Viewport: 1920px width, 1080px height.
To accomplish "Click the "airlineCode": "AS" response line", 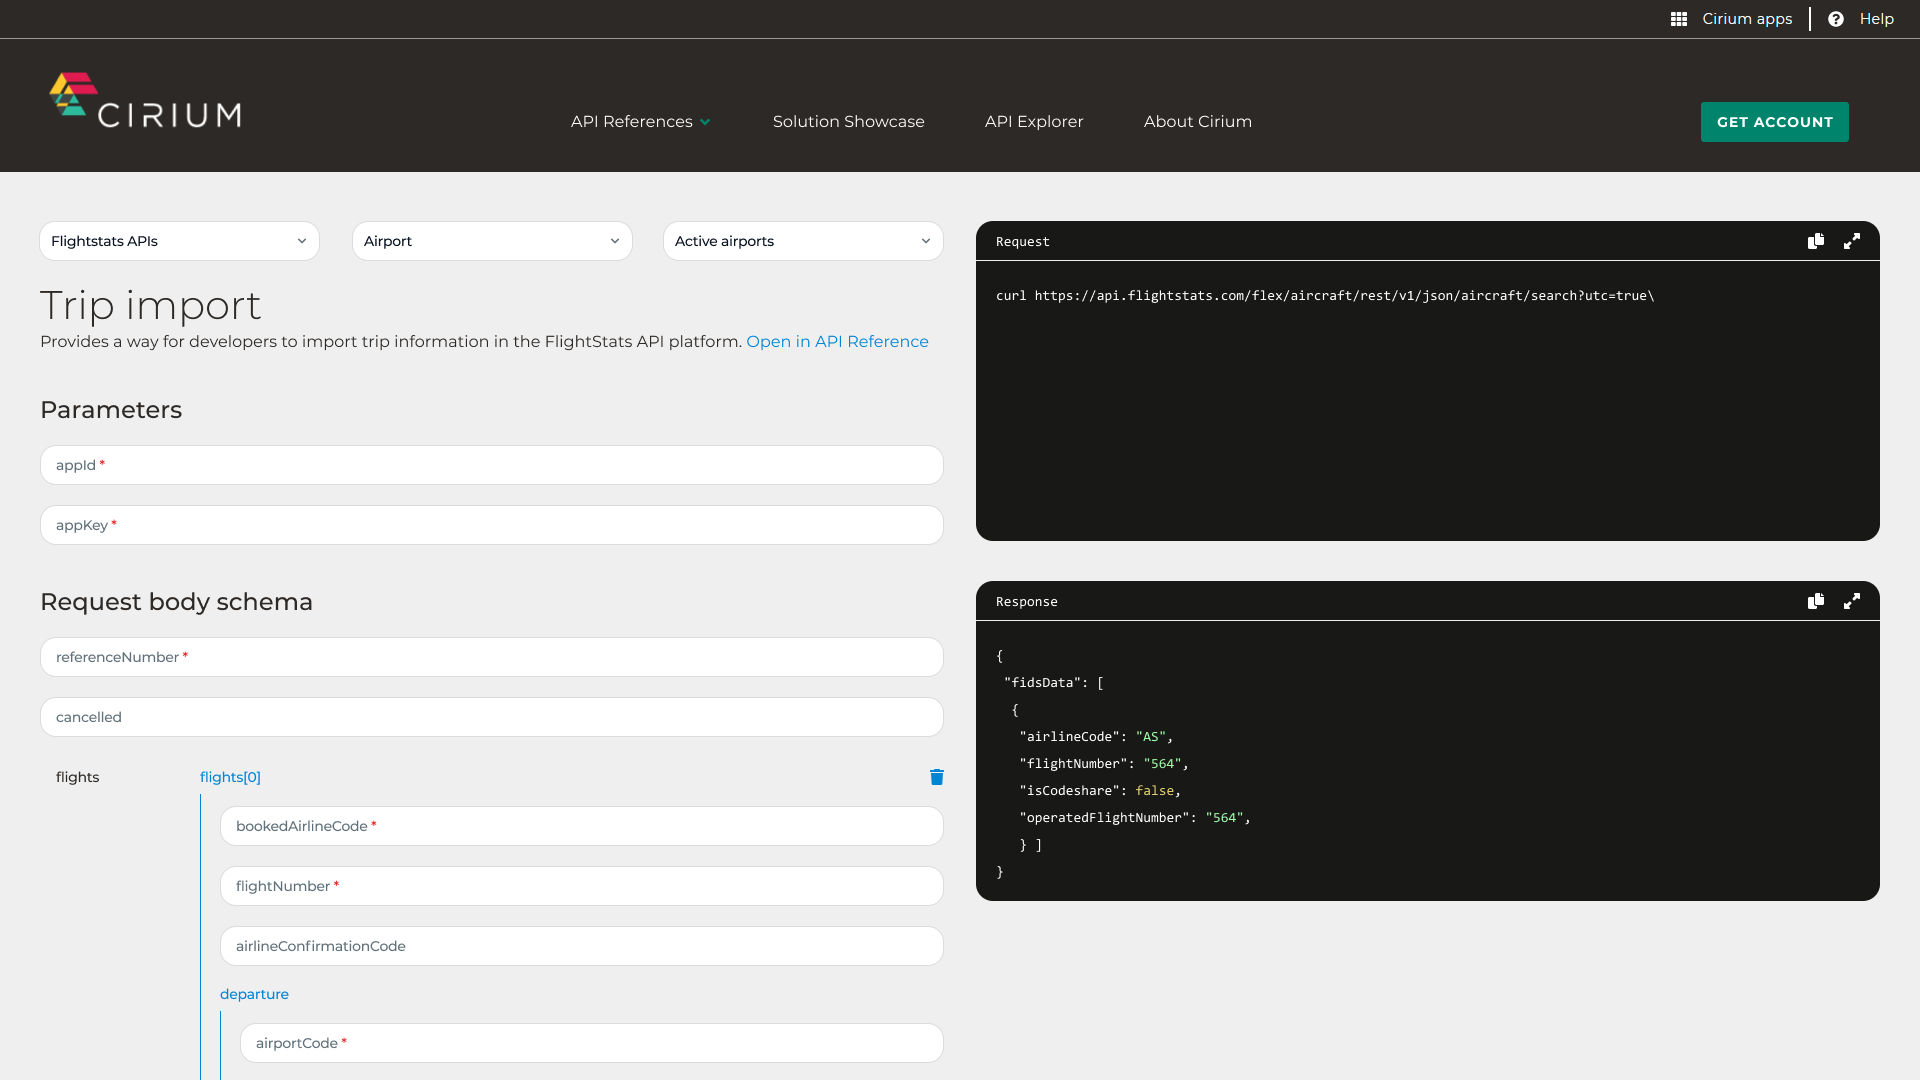I will point(1096,737).
